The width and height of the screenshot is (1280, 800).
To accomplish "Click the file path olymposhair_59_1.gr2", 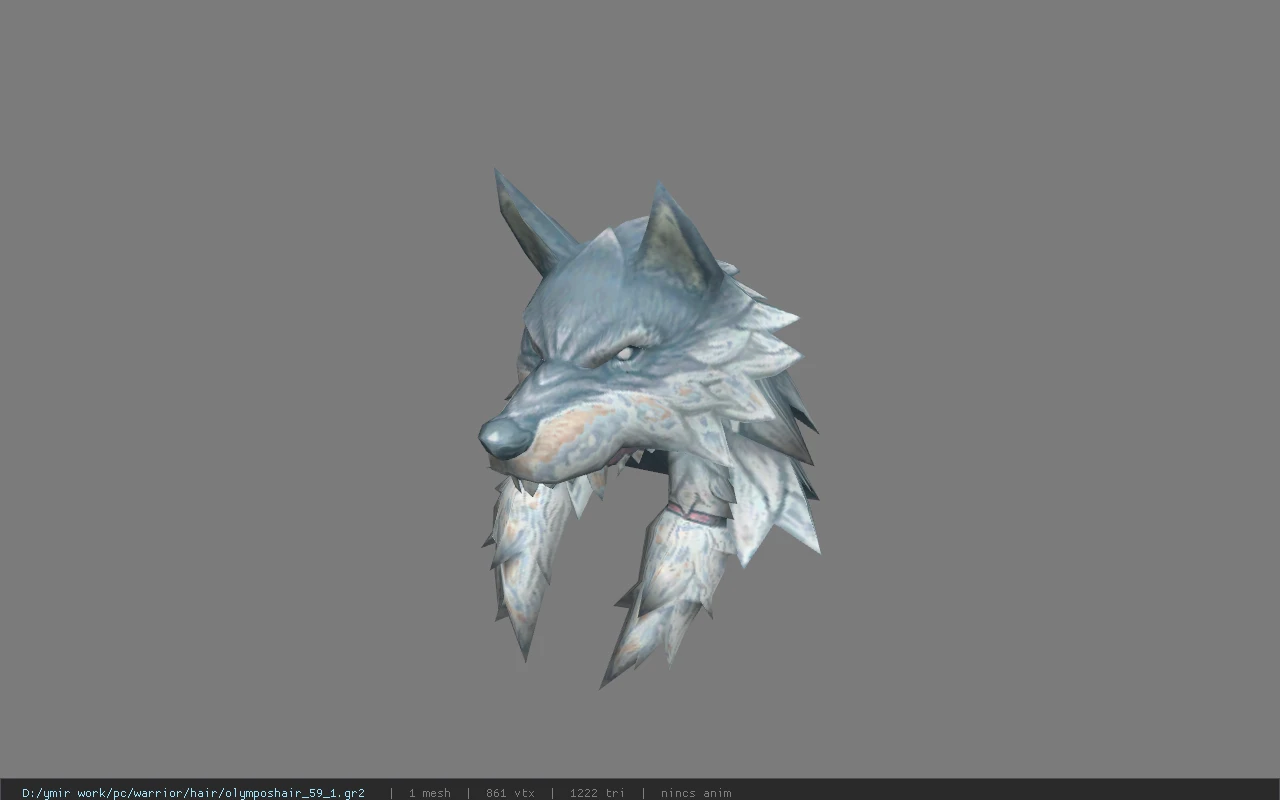I will pyautogui.click(x=193, y=793).
